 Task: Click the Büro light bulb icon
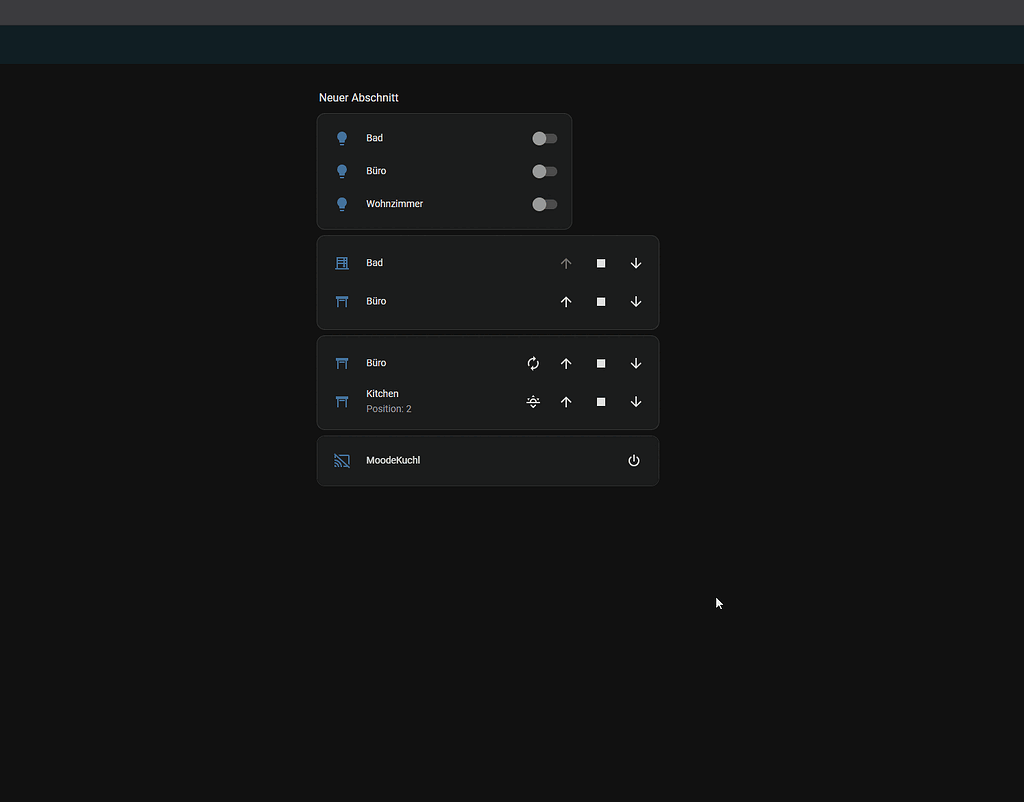point(341,171)
